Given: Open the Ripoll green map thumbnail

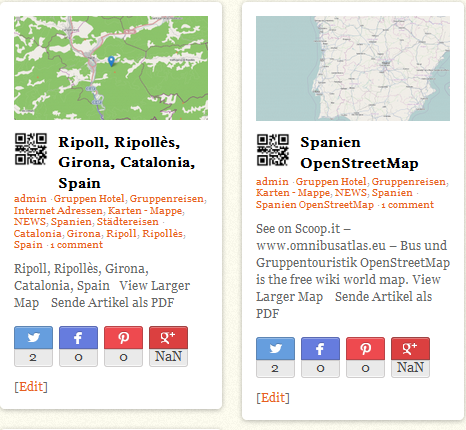Looking at the screenshot, I should [111, 68].
